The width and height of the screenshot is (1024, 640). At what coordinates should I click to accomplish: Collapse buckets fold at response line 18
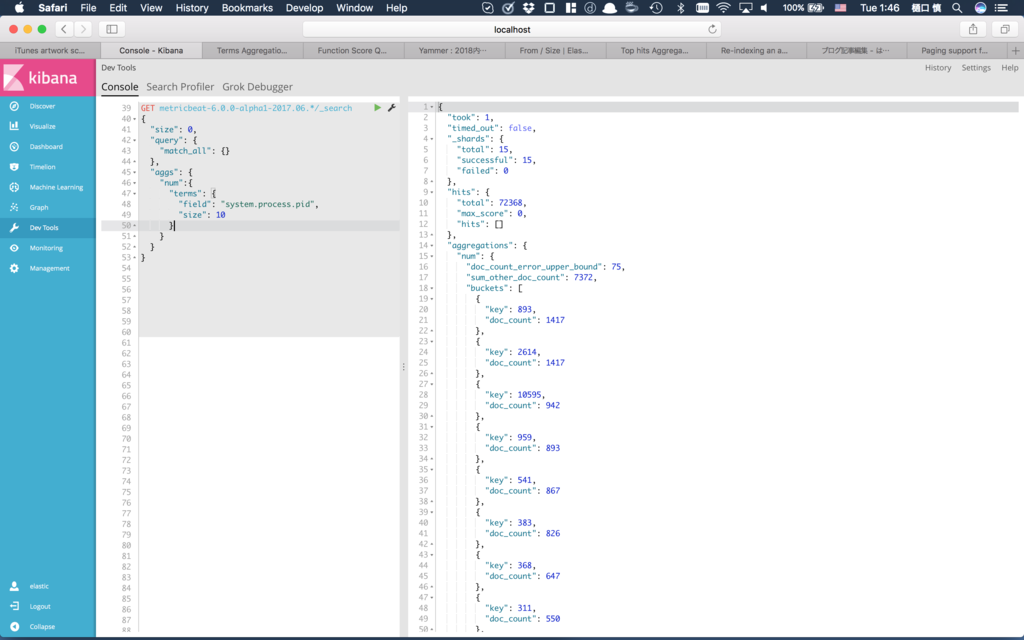coord(432,288)
